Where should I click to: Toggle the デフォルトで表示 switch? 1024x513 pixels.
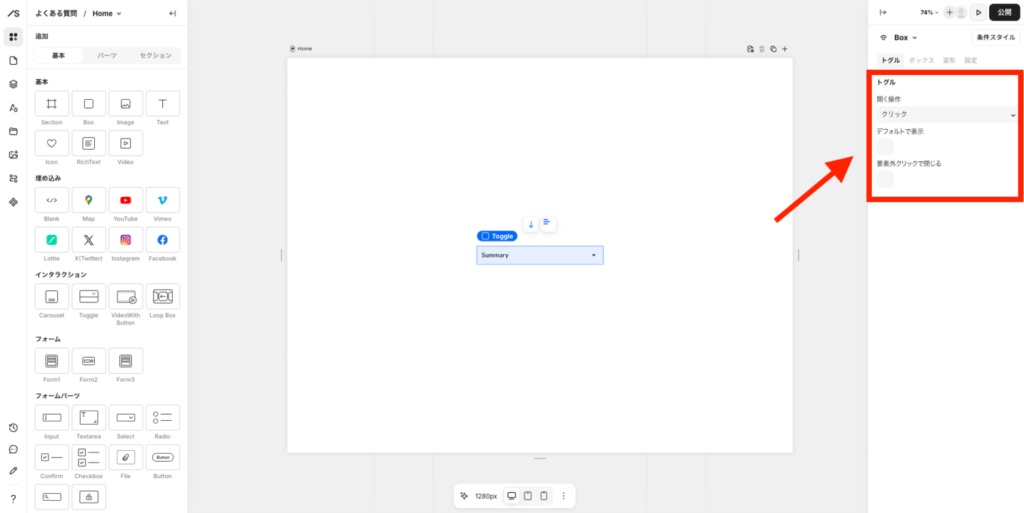885,147
